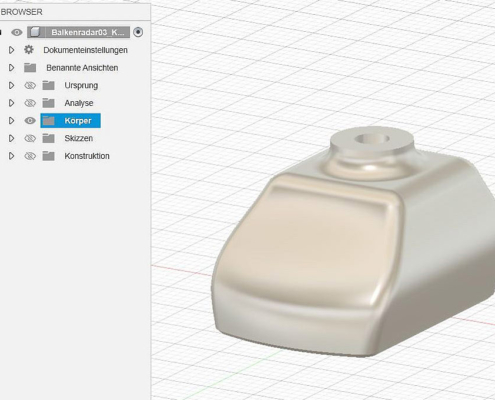Select the Dokumenteinstellungen label
This screenshot has height=400, width=495.
pos(85,50)
